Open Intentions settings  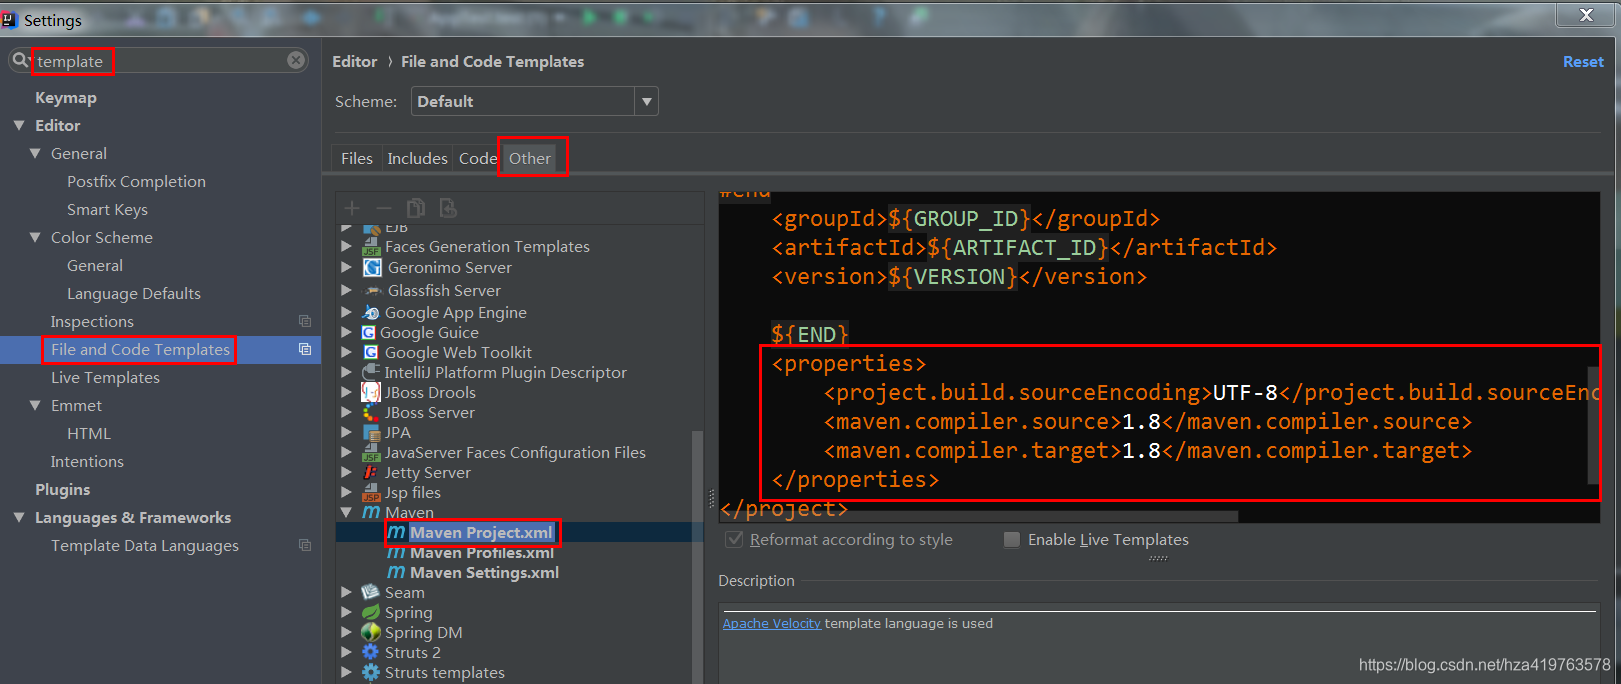pos(87,462)
